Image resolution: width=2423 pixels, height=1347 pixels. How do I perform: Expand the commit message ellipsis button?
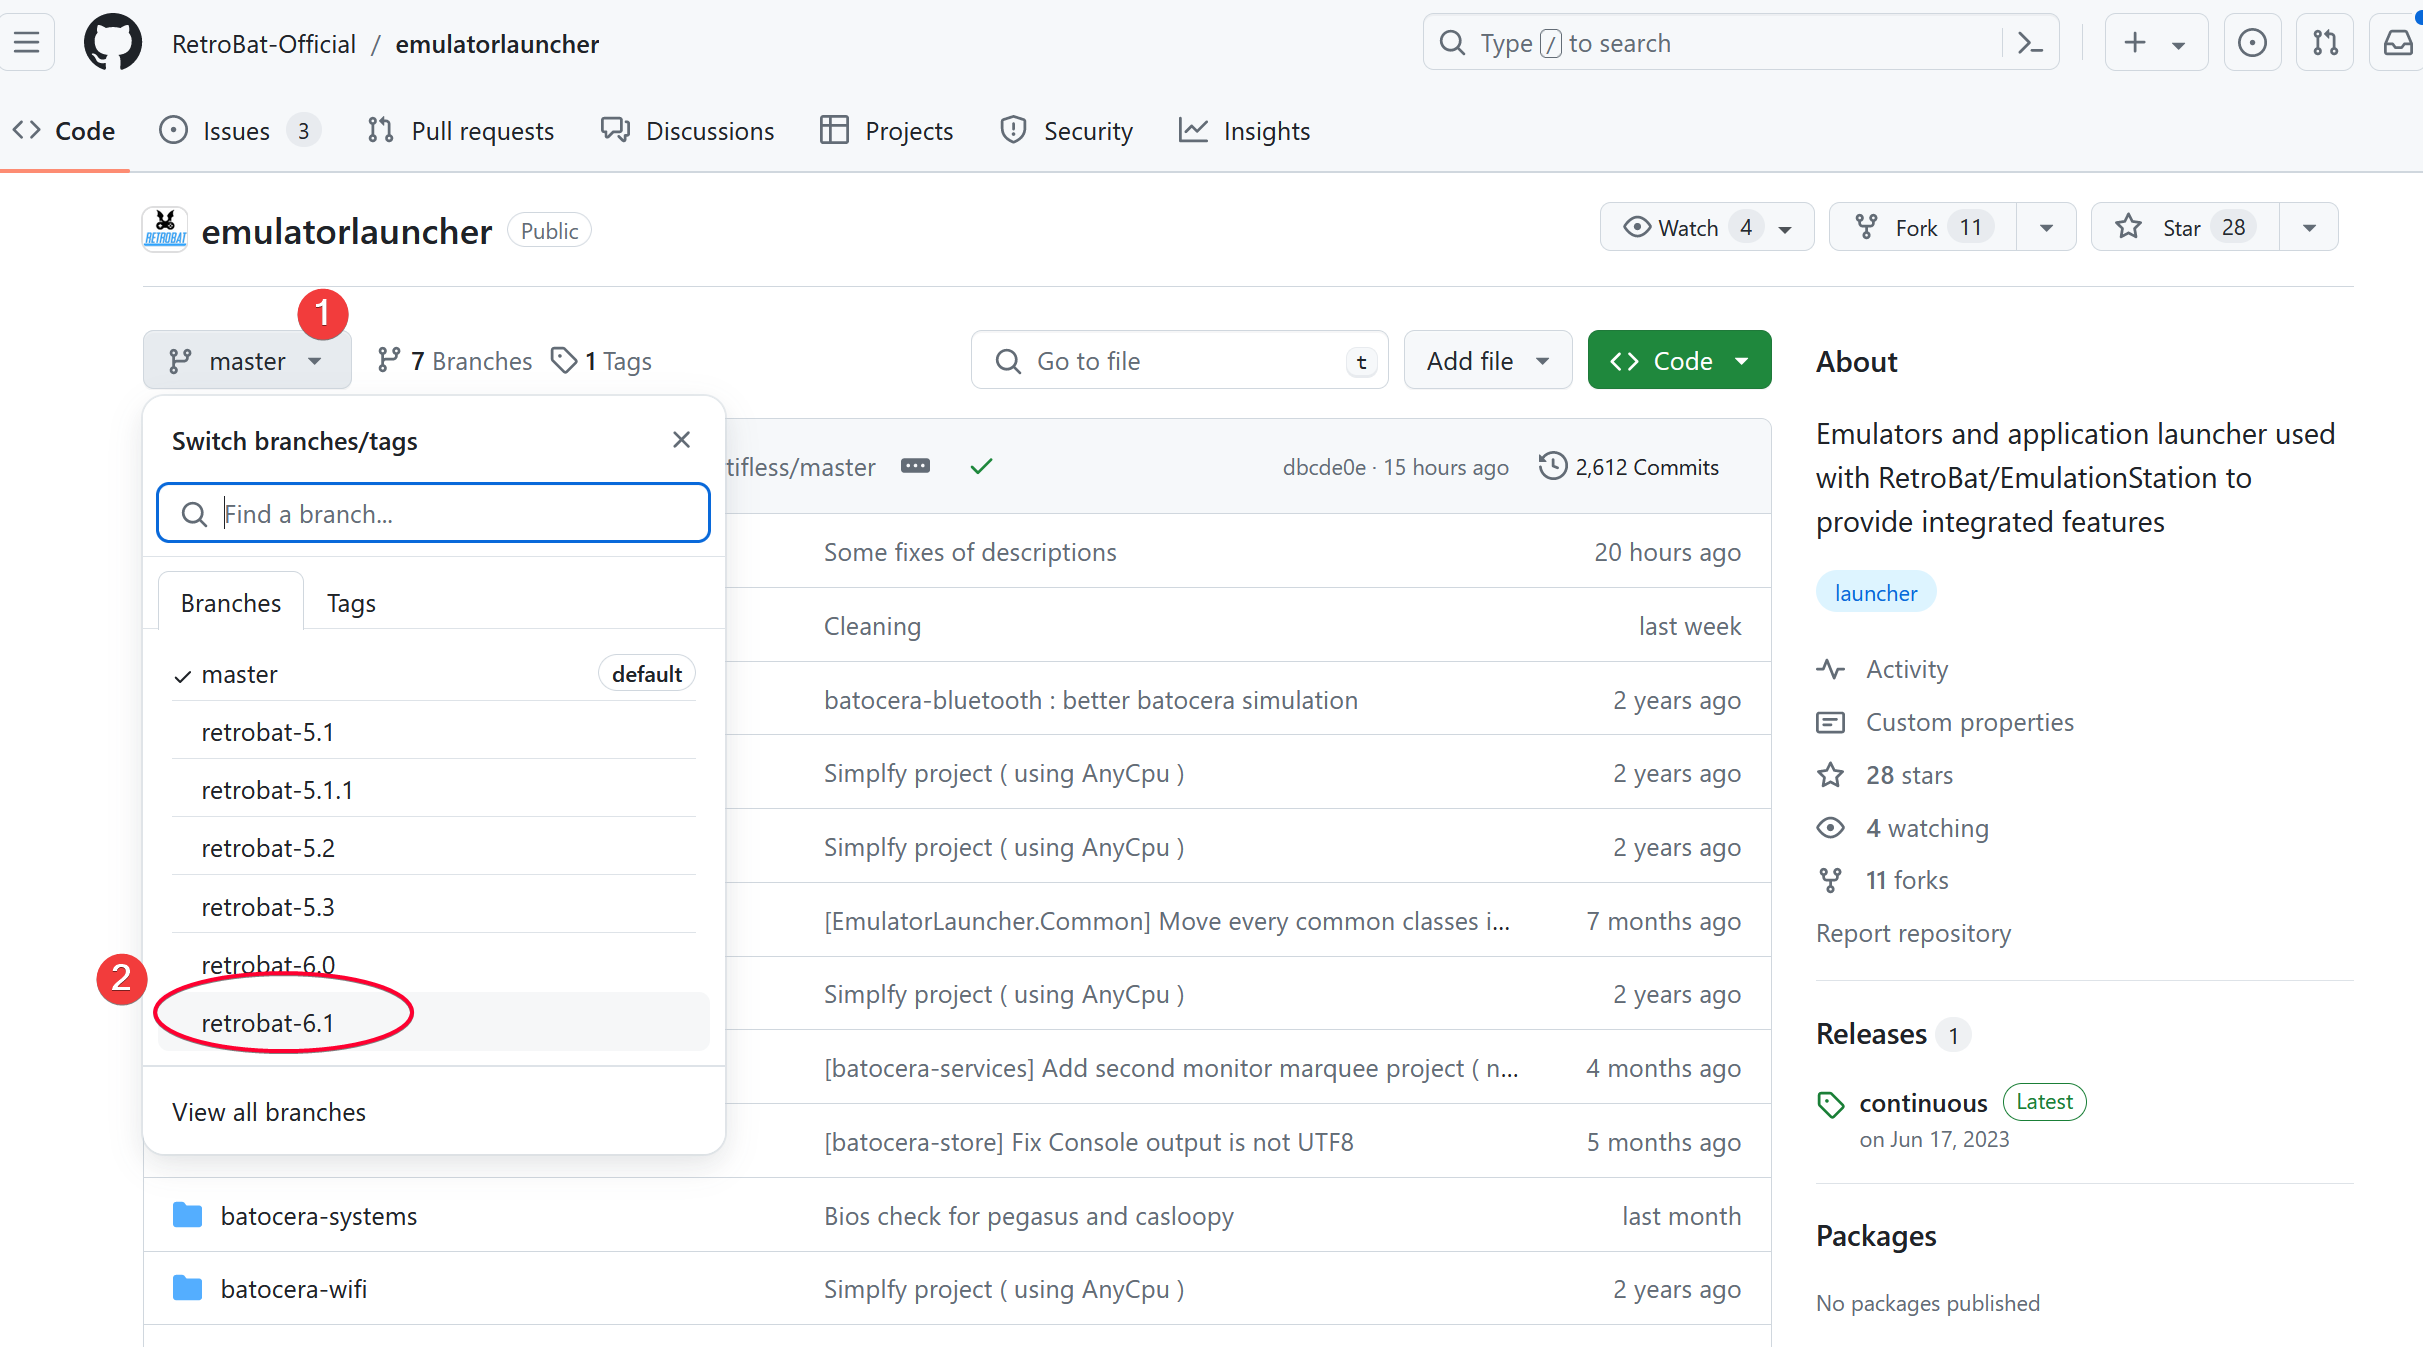pyautogui.click(x=914, y=466)
